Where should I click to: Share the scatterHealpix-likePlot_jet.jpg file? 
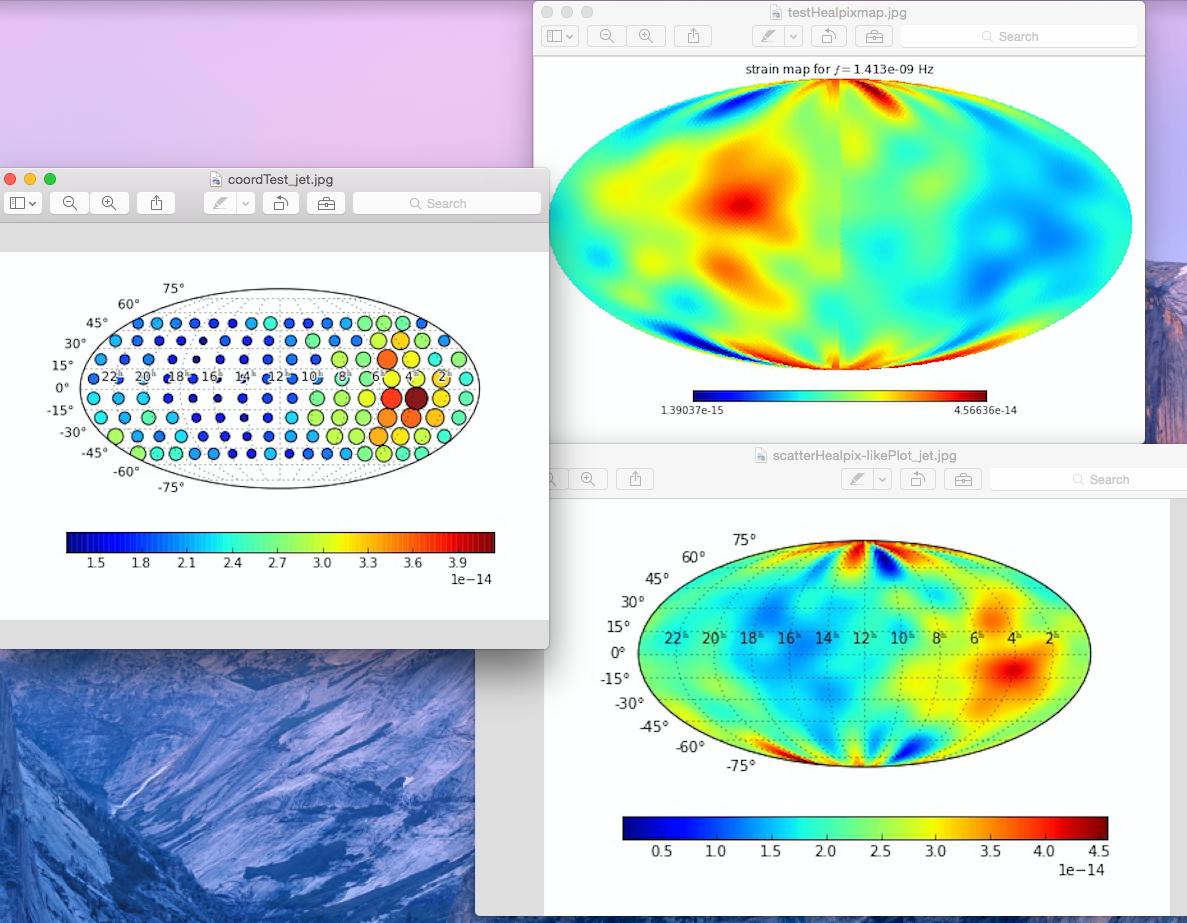point(635,479)
